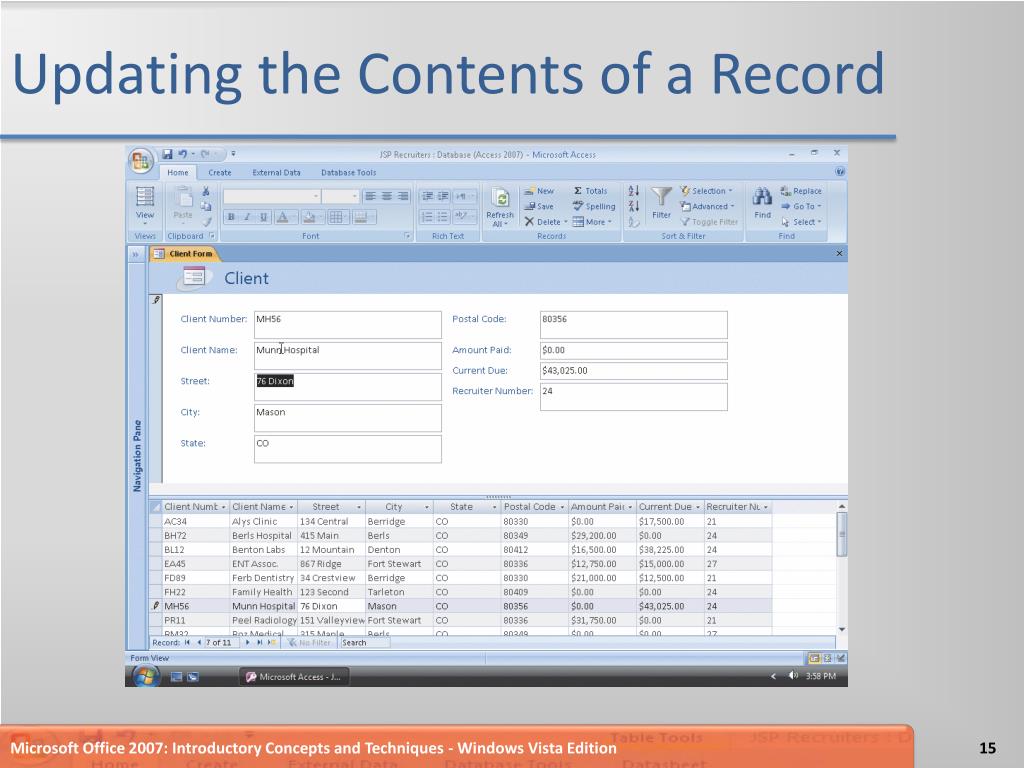Select the Format Painter brush icon

(206, 222)
